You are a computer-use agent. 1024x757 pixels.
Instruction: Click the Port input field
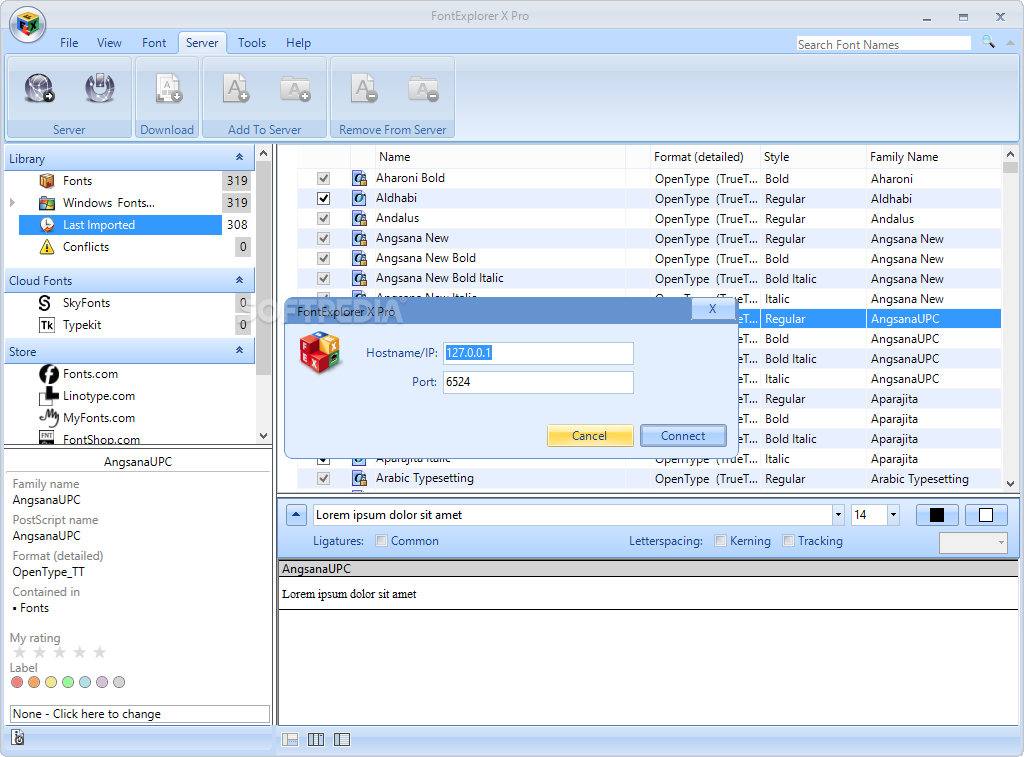(538, 382)
